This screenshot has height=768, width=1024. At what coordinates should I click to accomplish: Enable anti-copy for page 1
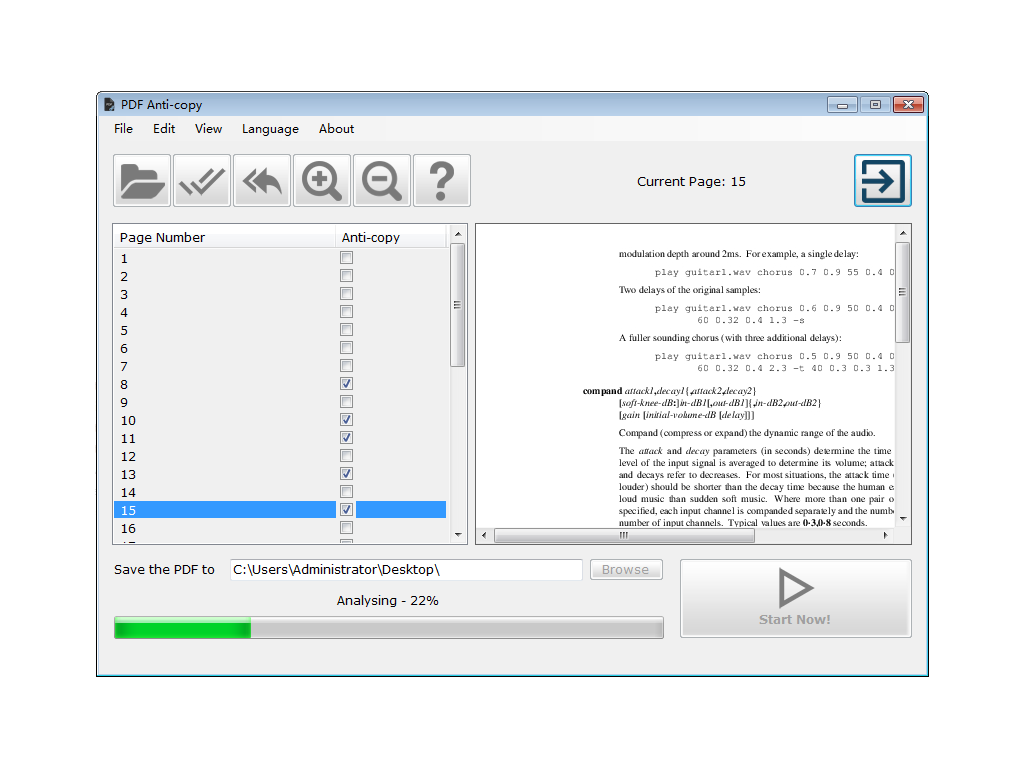pyautogui.click(x=347, y=258)
